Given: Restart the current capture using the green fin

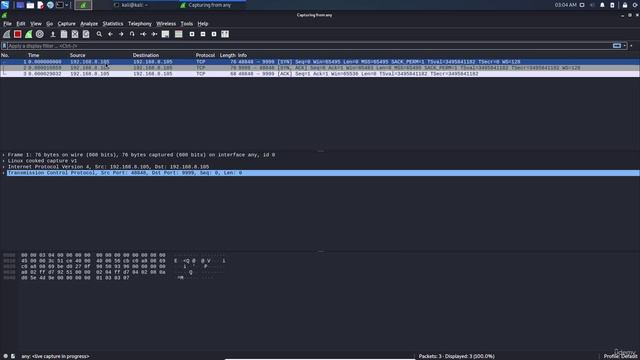Looking at the screenshot, I should pos(29,34).
